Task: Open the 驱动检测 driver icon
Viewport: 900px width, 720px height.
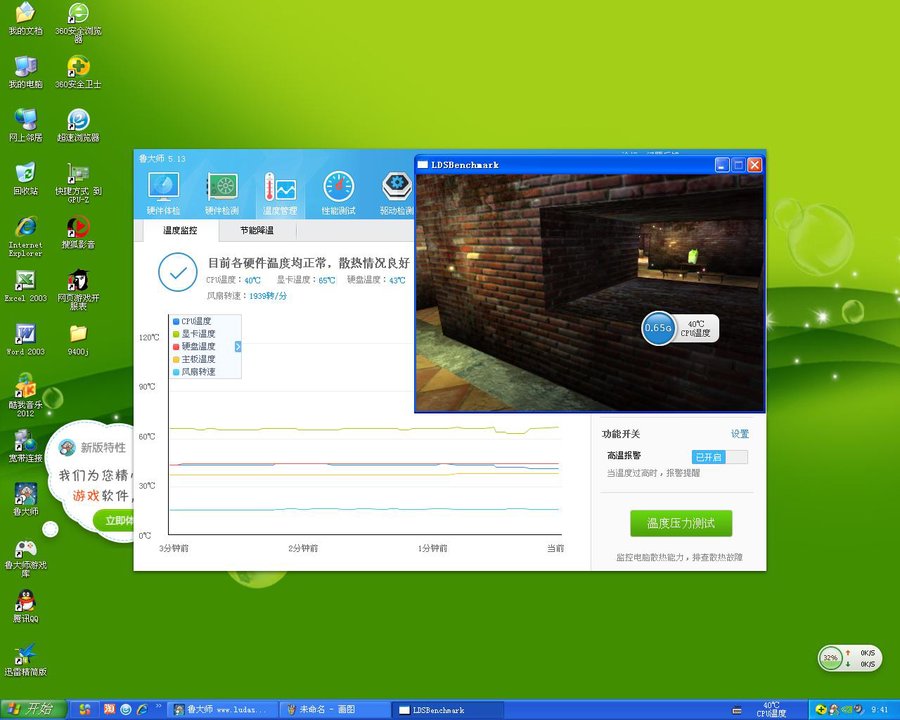Action: [x=397, y=192]
